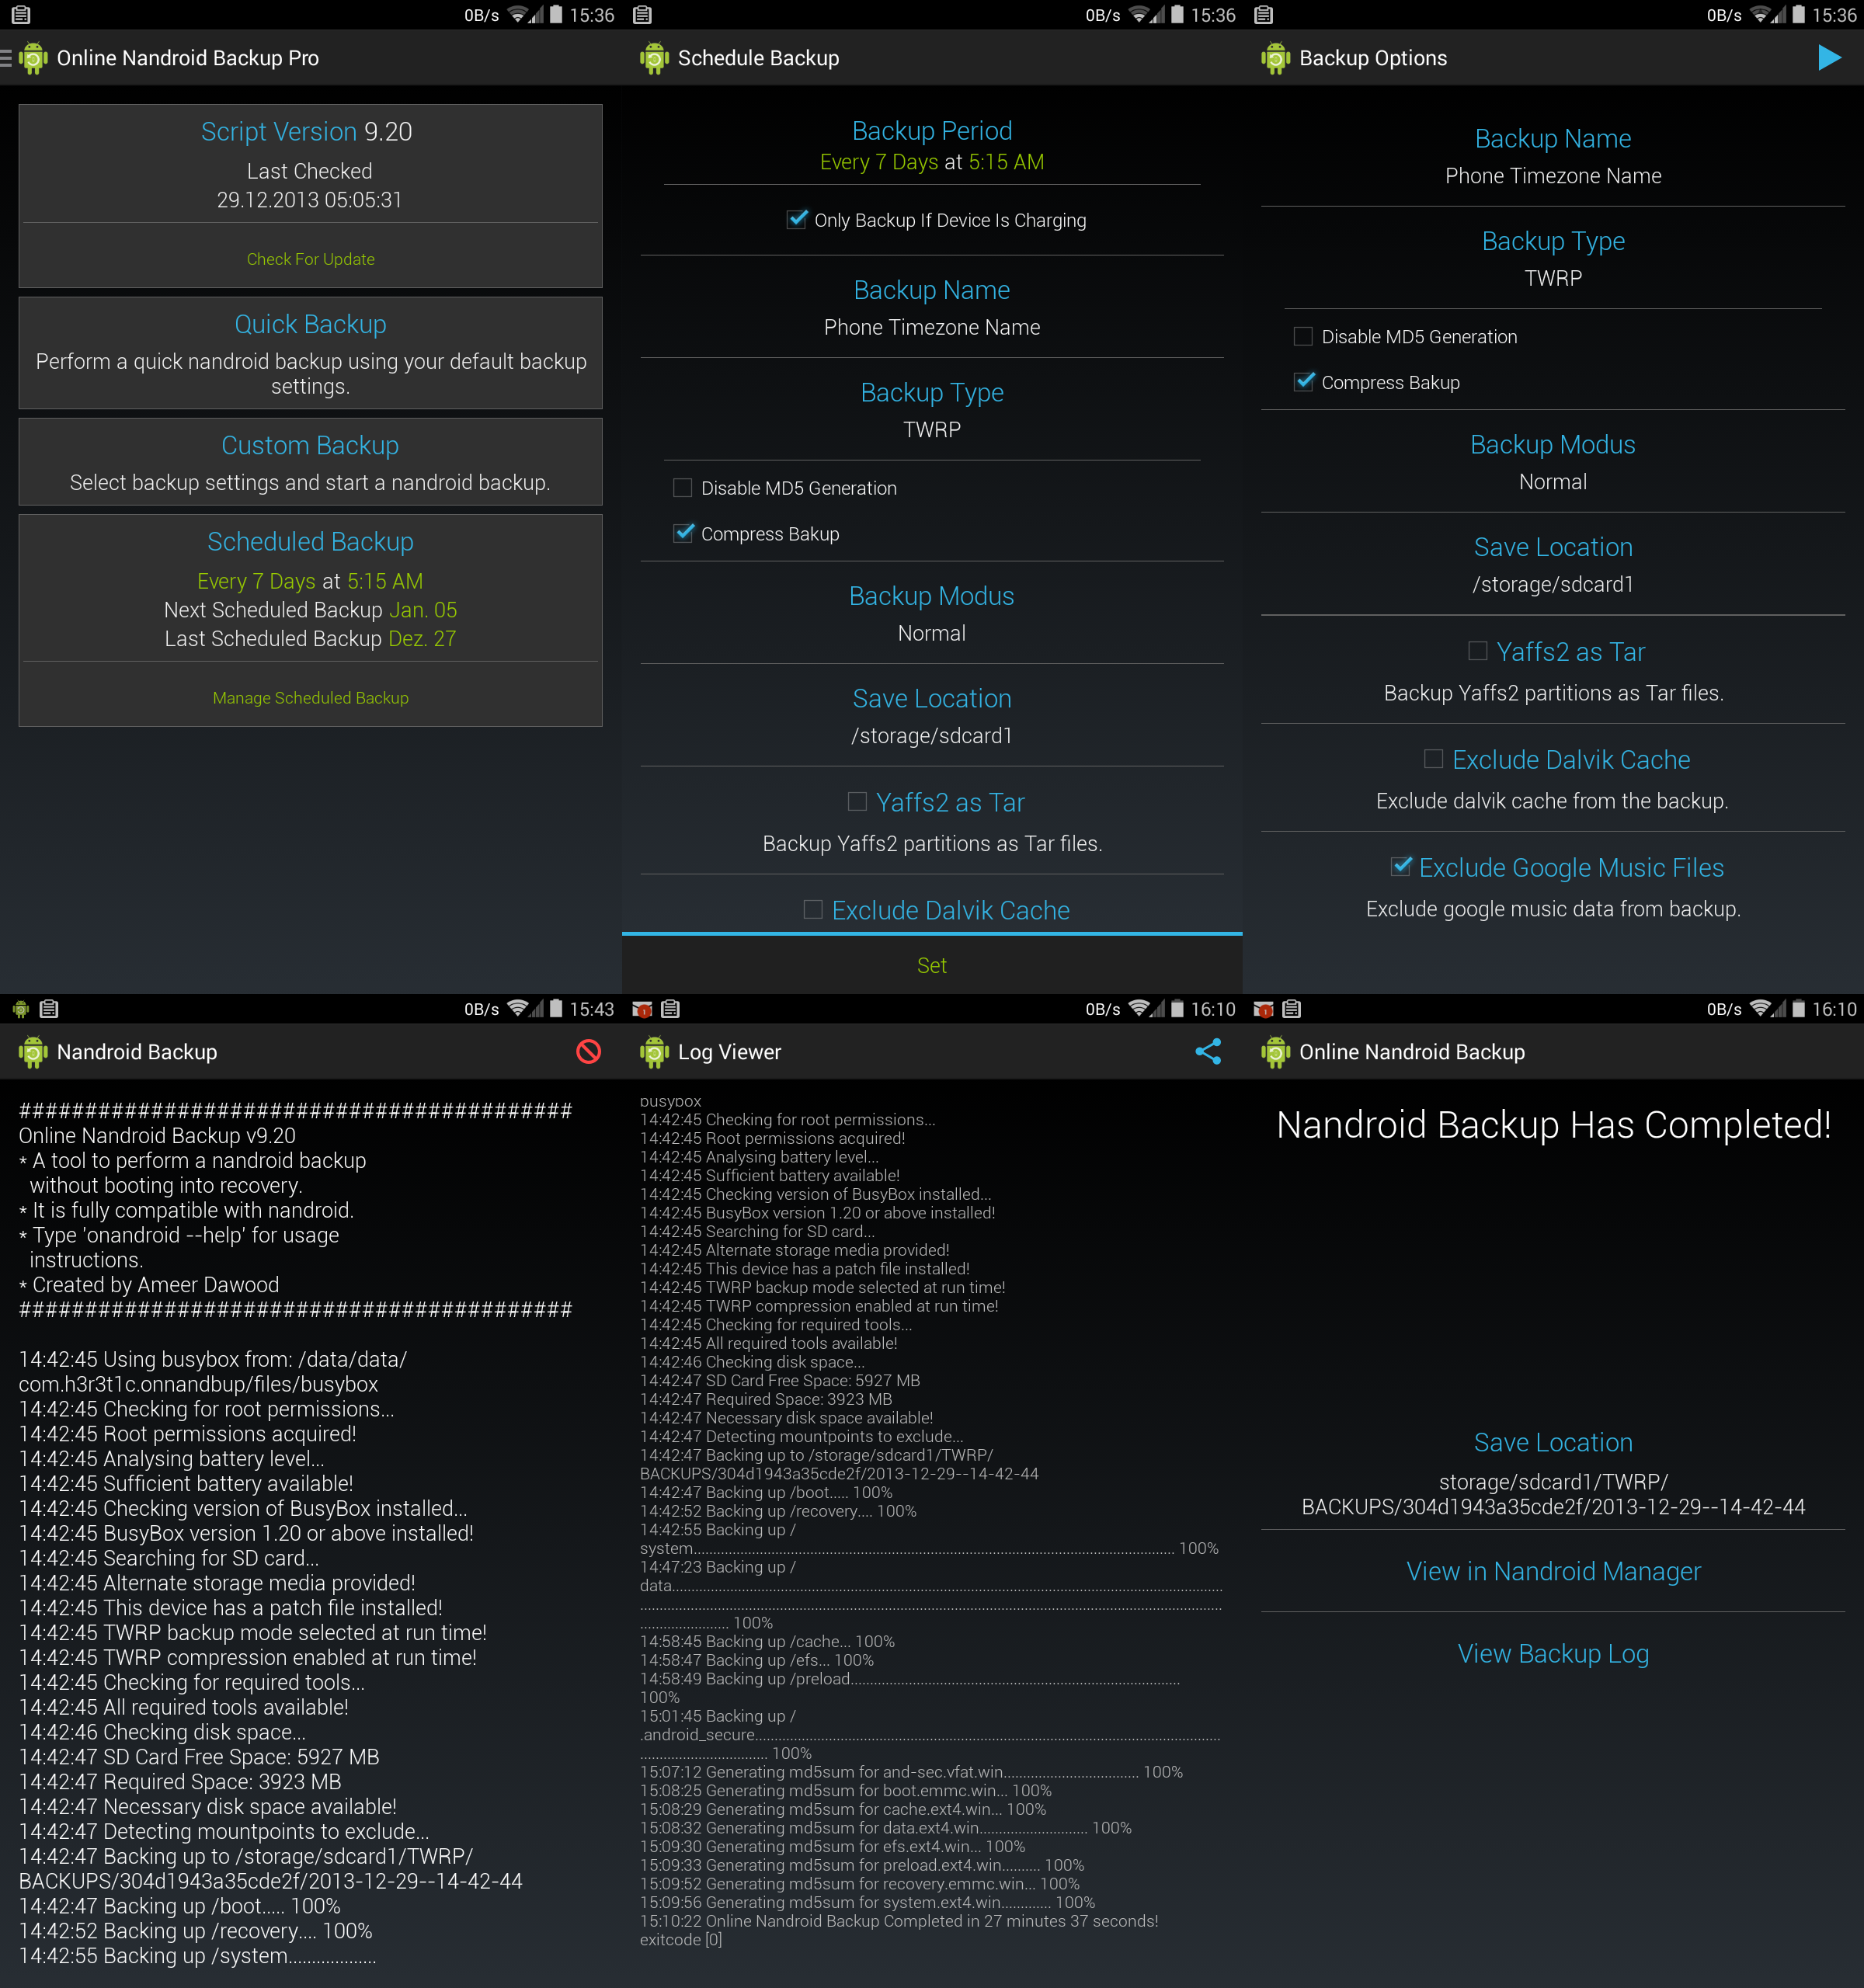Open Save Location setting in Schedule Backup
Viewport: 1864px width, 1988px height.
click(932, 716)
